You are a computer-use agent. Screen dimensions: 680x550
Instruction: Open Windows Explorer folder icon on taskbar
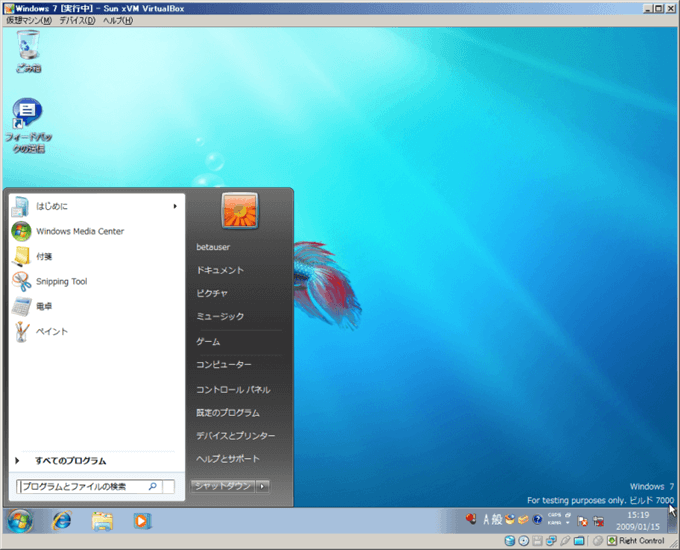102,520
